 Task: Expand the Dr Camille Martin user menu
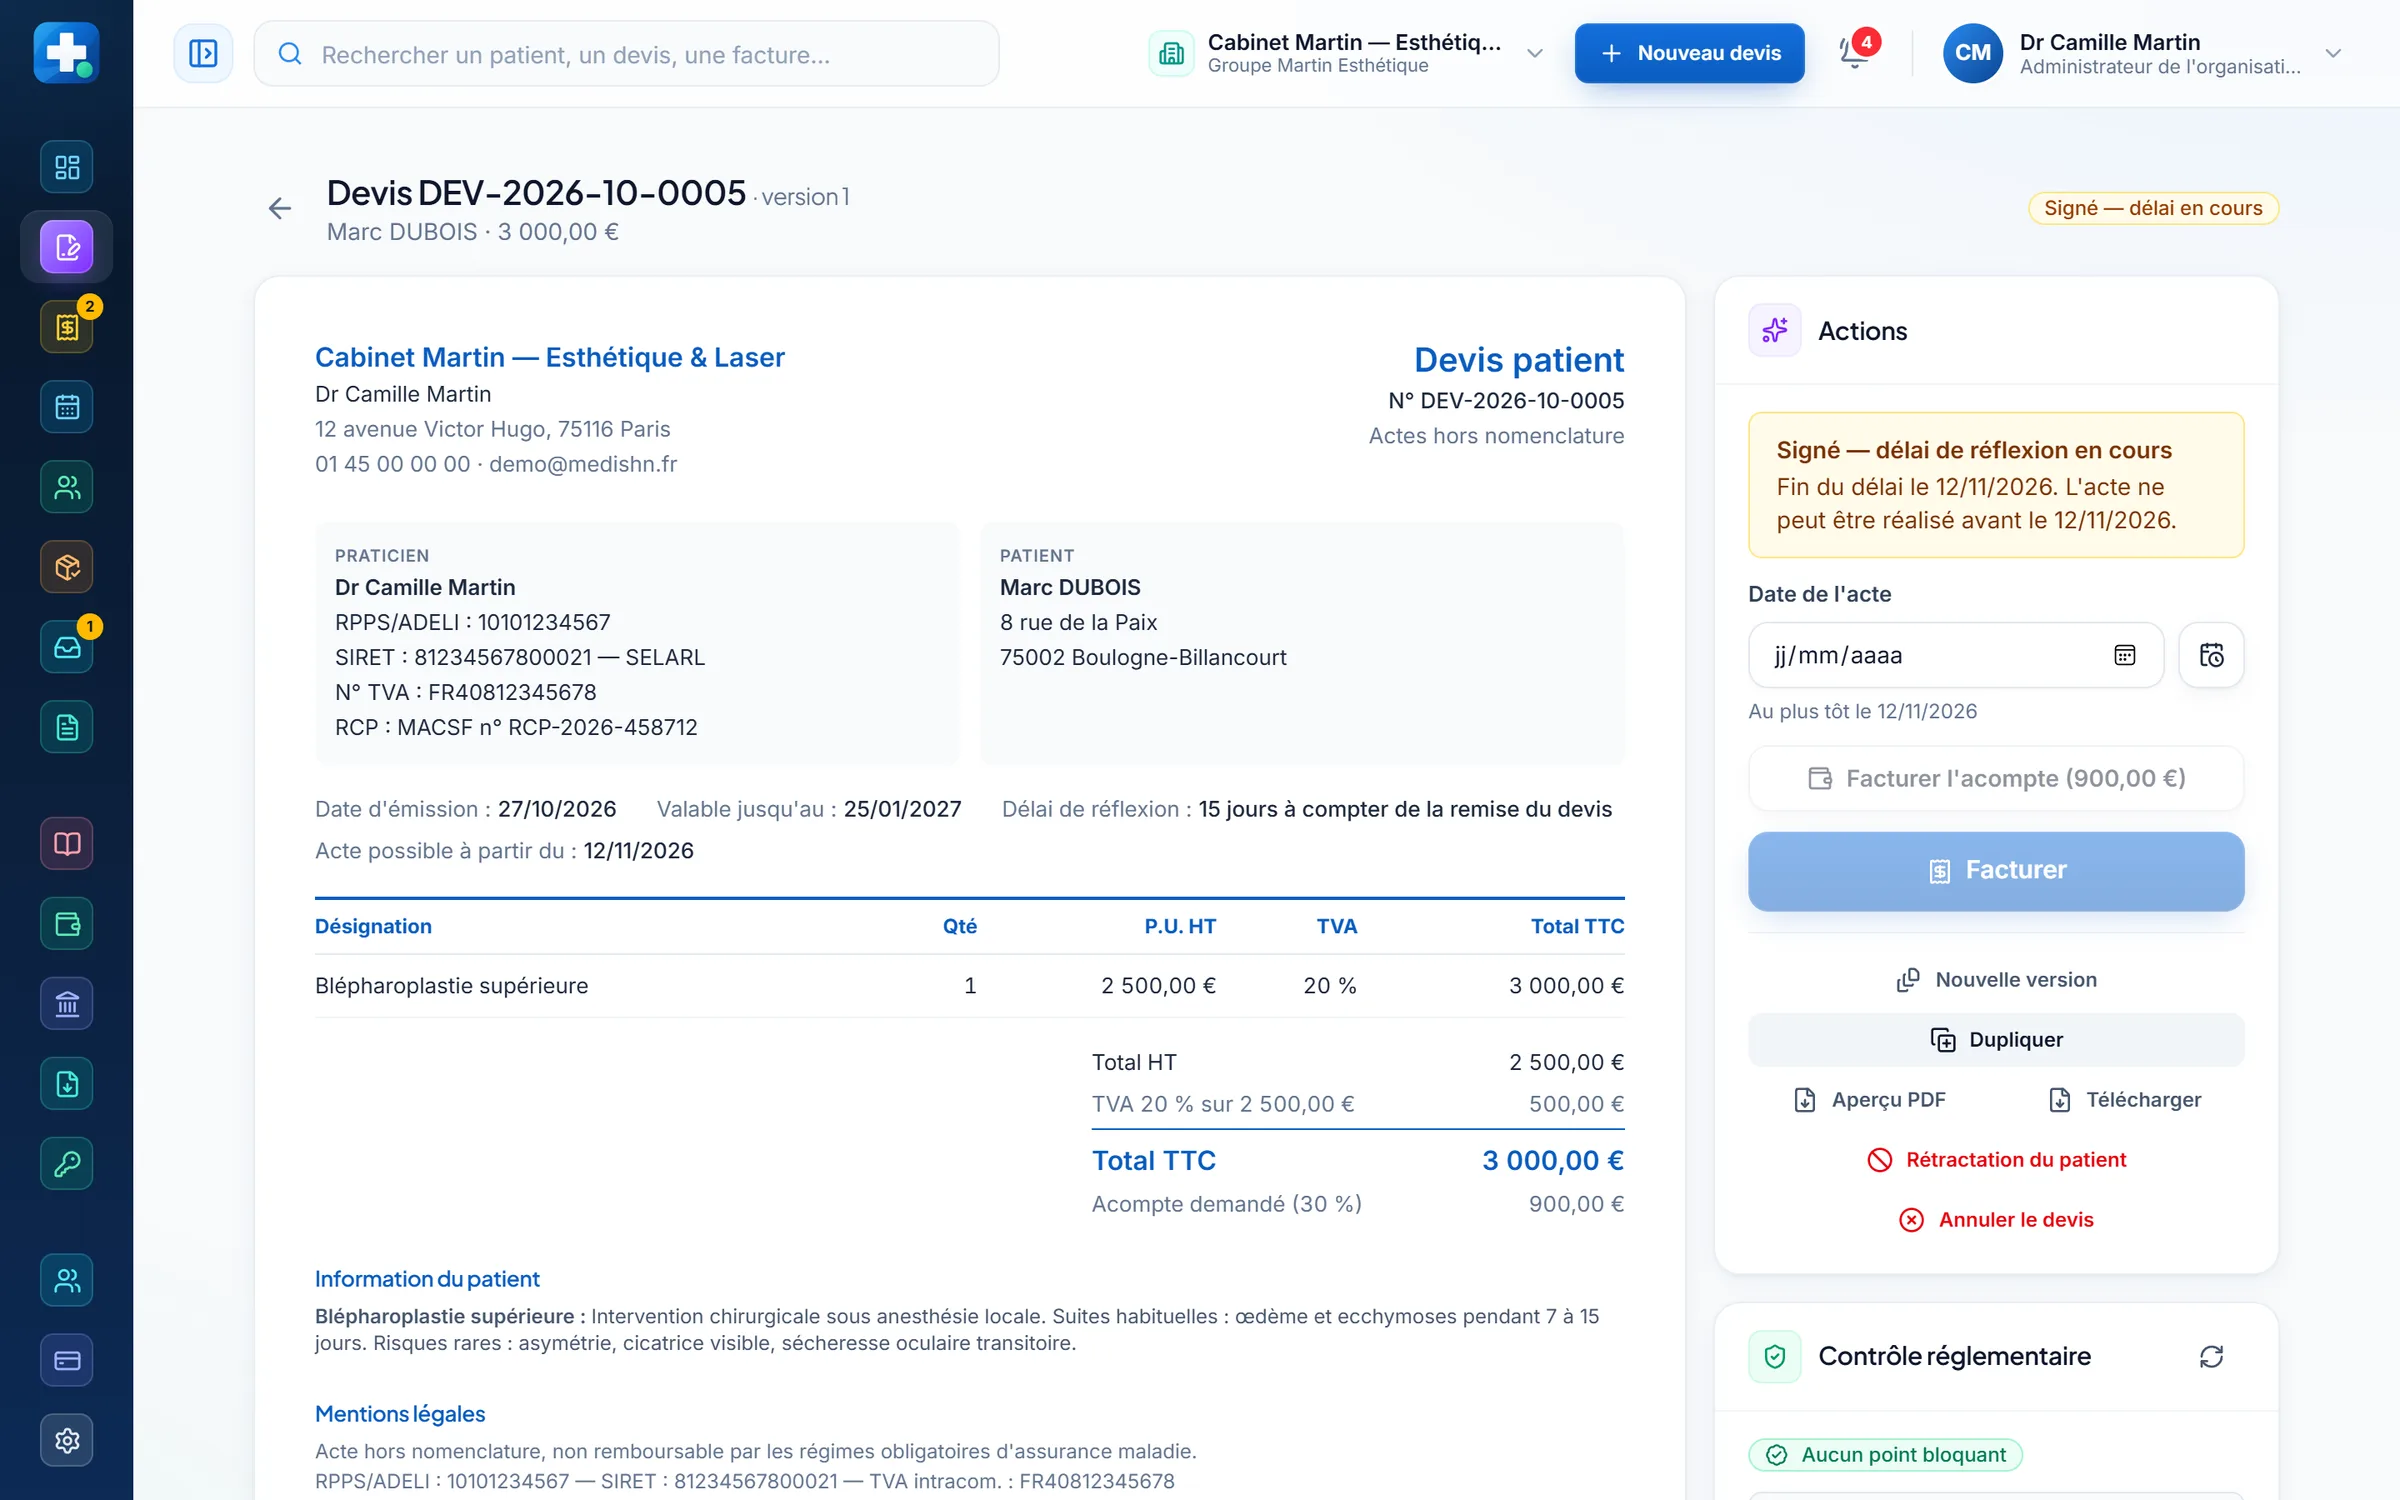(2141, 53)
